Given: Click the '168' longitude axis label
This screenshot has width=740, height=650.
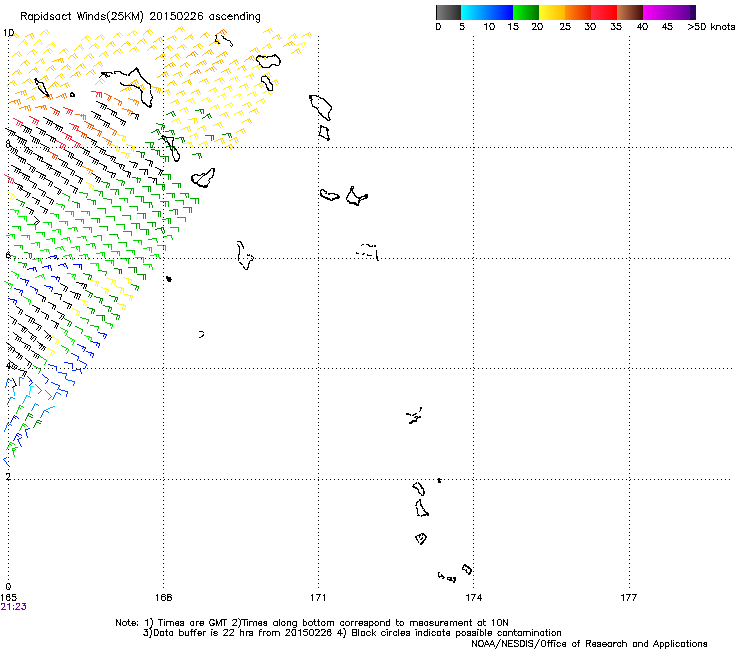Looking at the screenshot, I should [x=164, y=598].
